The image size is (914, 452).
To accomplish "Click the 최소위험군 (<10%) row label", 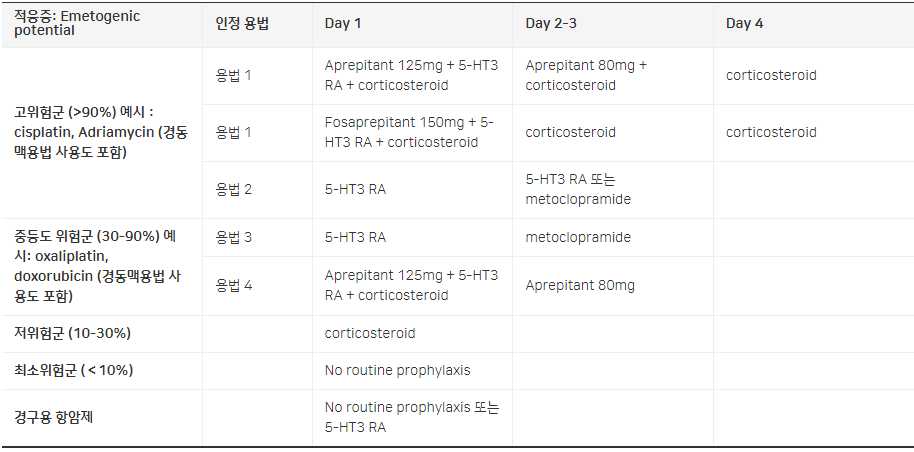I will [73, 370].
